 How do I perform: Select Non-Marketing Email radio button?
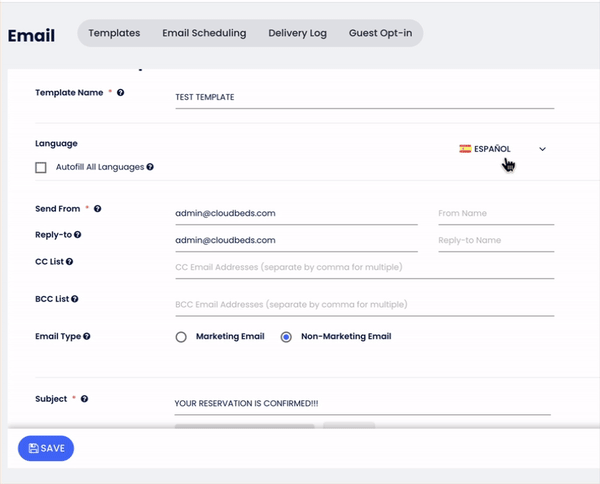click(x=286, y=337)
